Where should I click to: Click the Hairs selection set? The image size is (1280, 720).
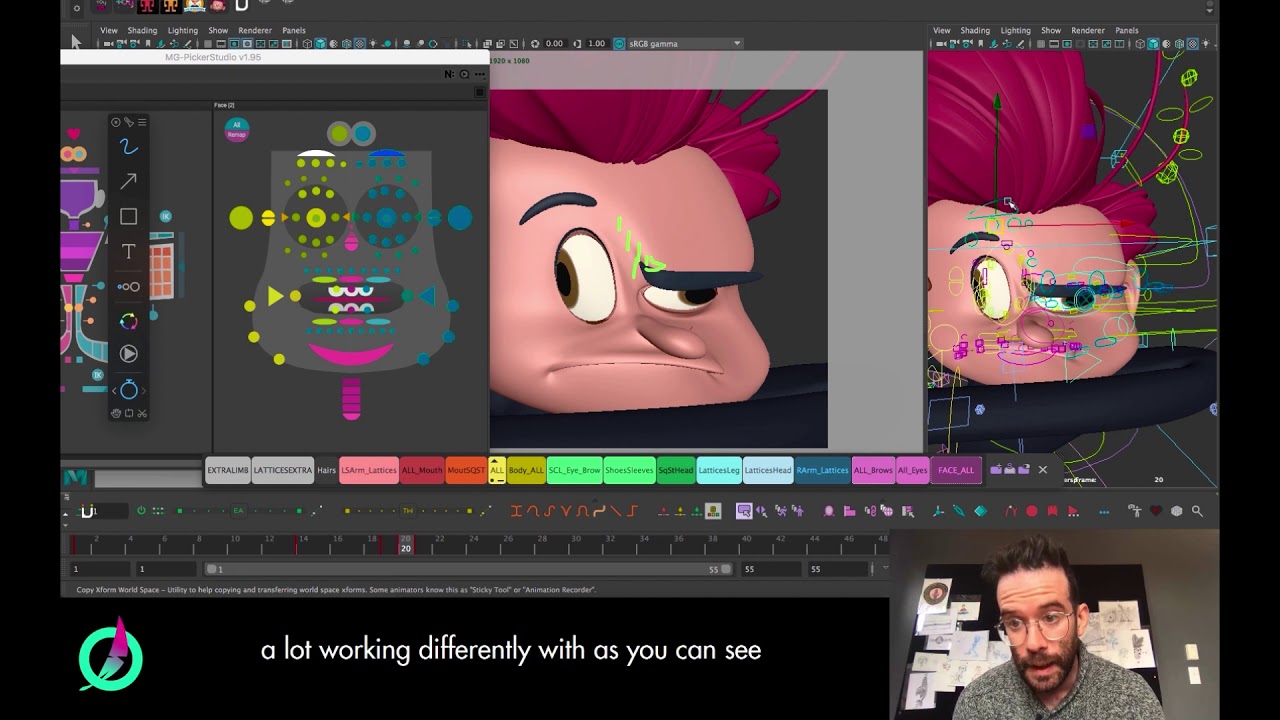(x=327, y=470)
